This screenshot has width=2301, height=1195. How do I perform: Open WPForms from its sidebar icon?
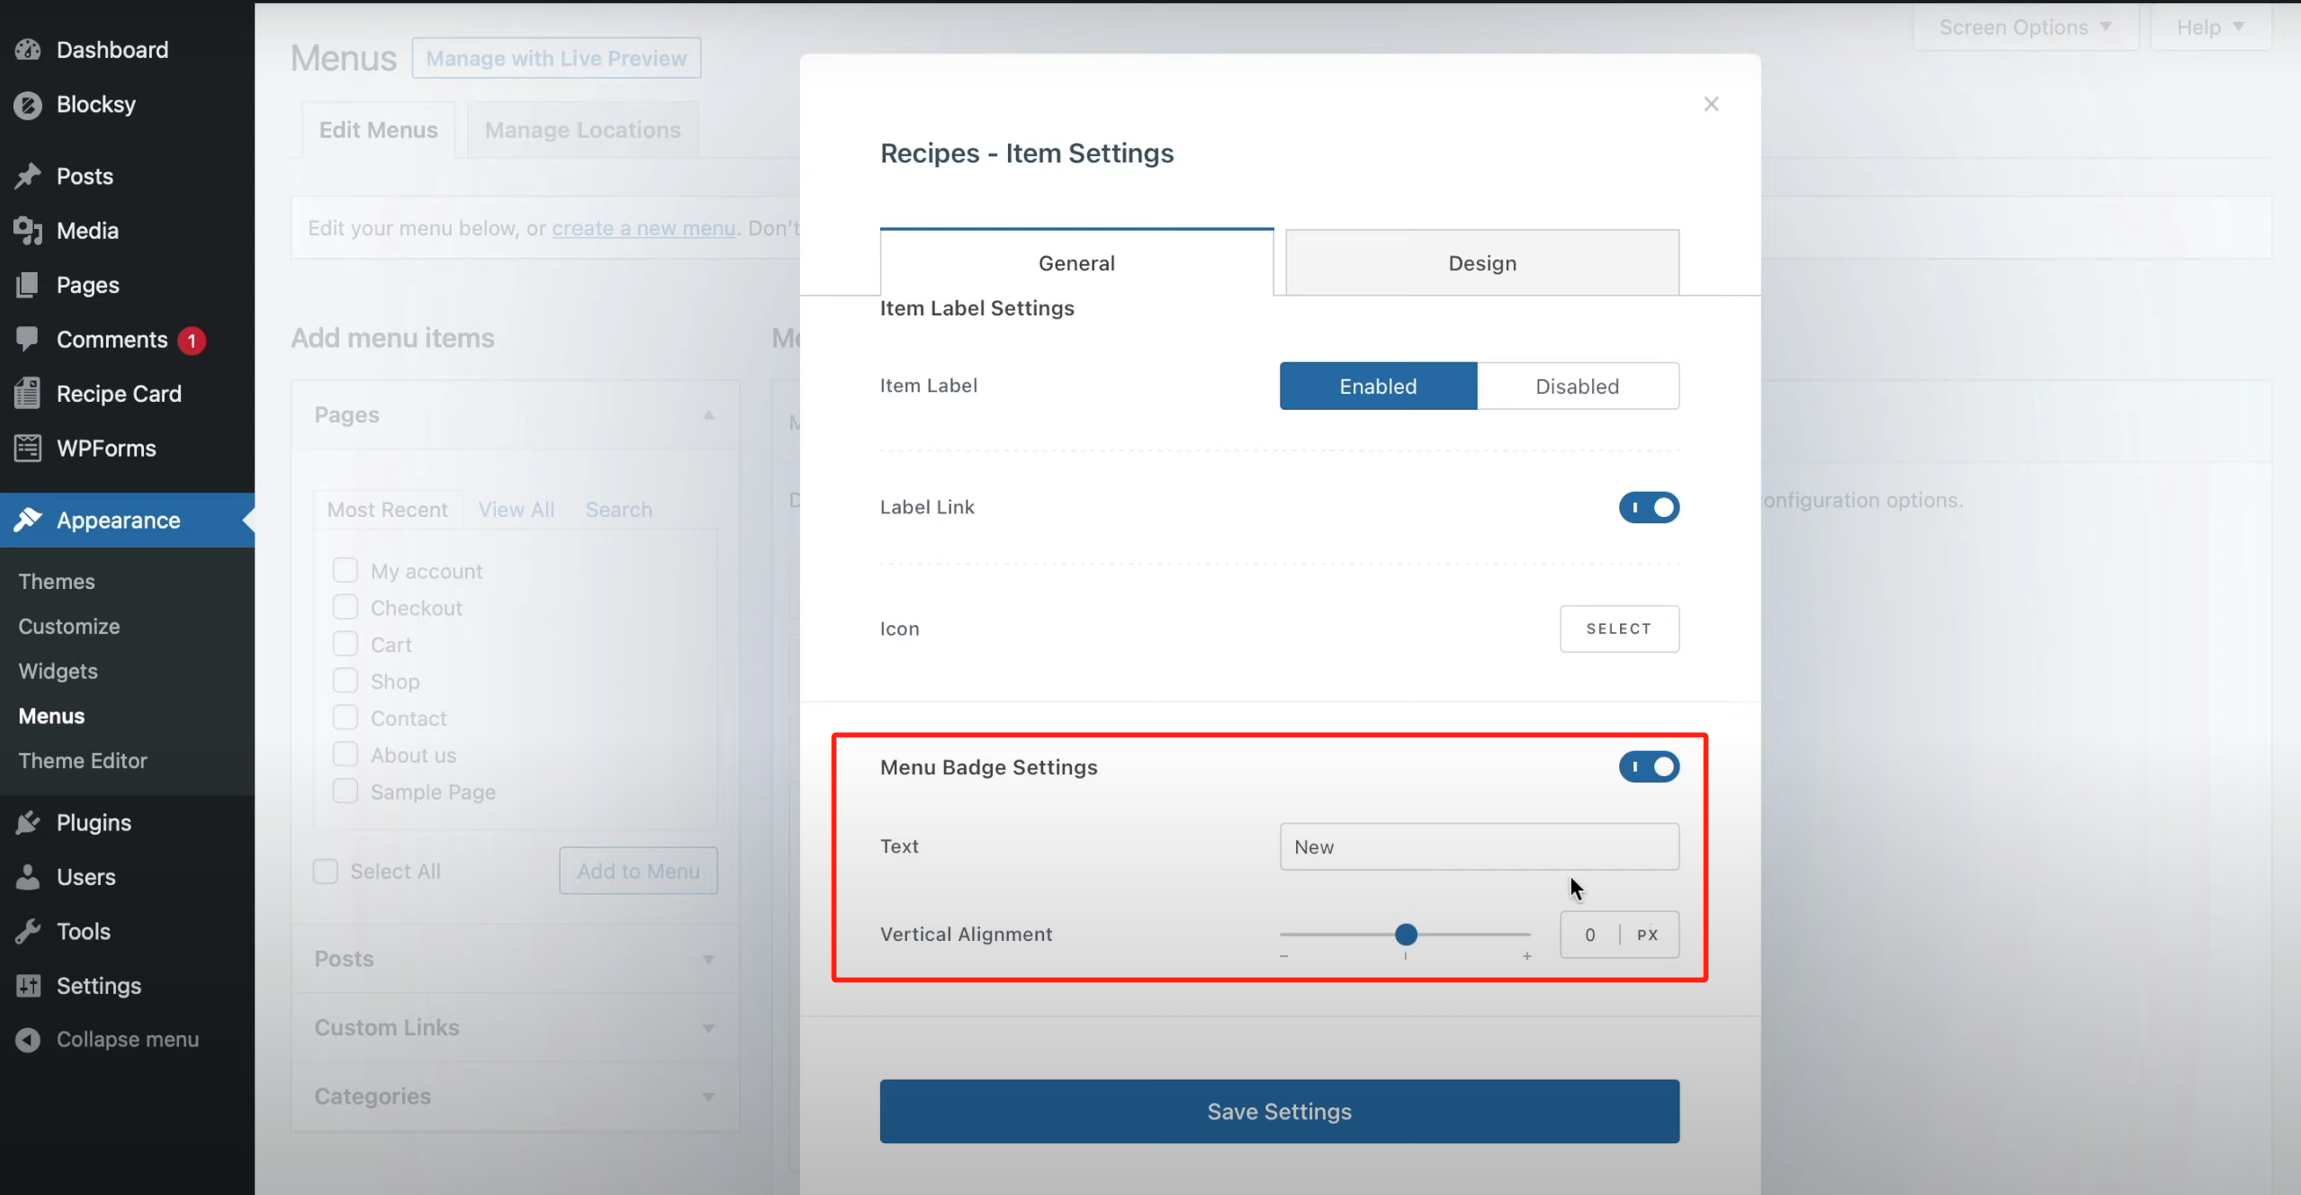click(28, 448)
